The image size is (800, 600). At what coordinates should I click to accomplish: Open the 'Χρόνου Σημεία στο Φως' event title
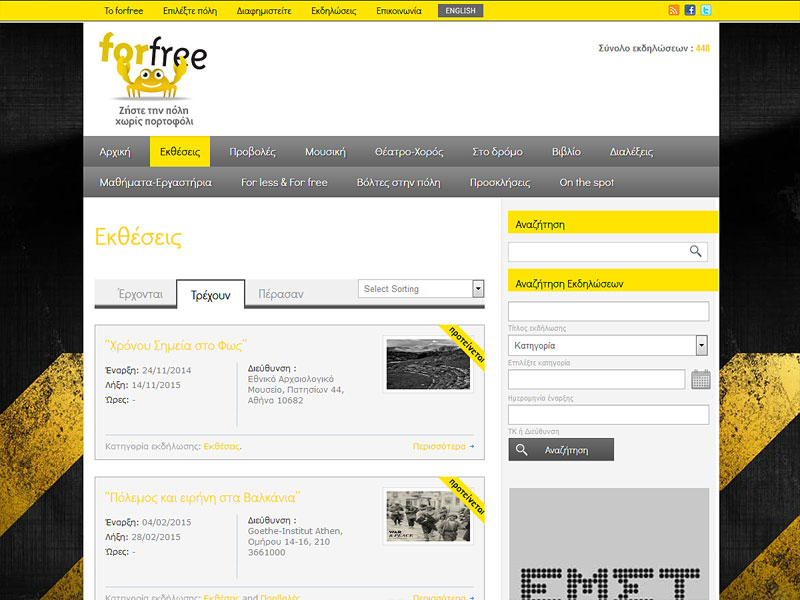176,345
